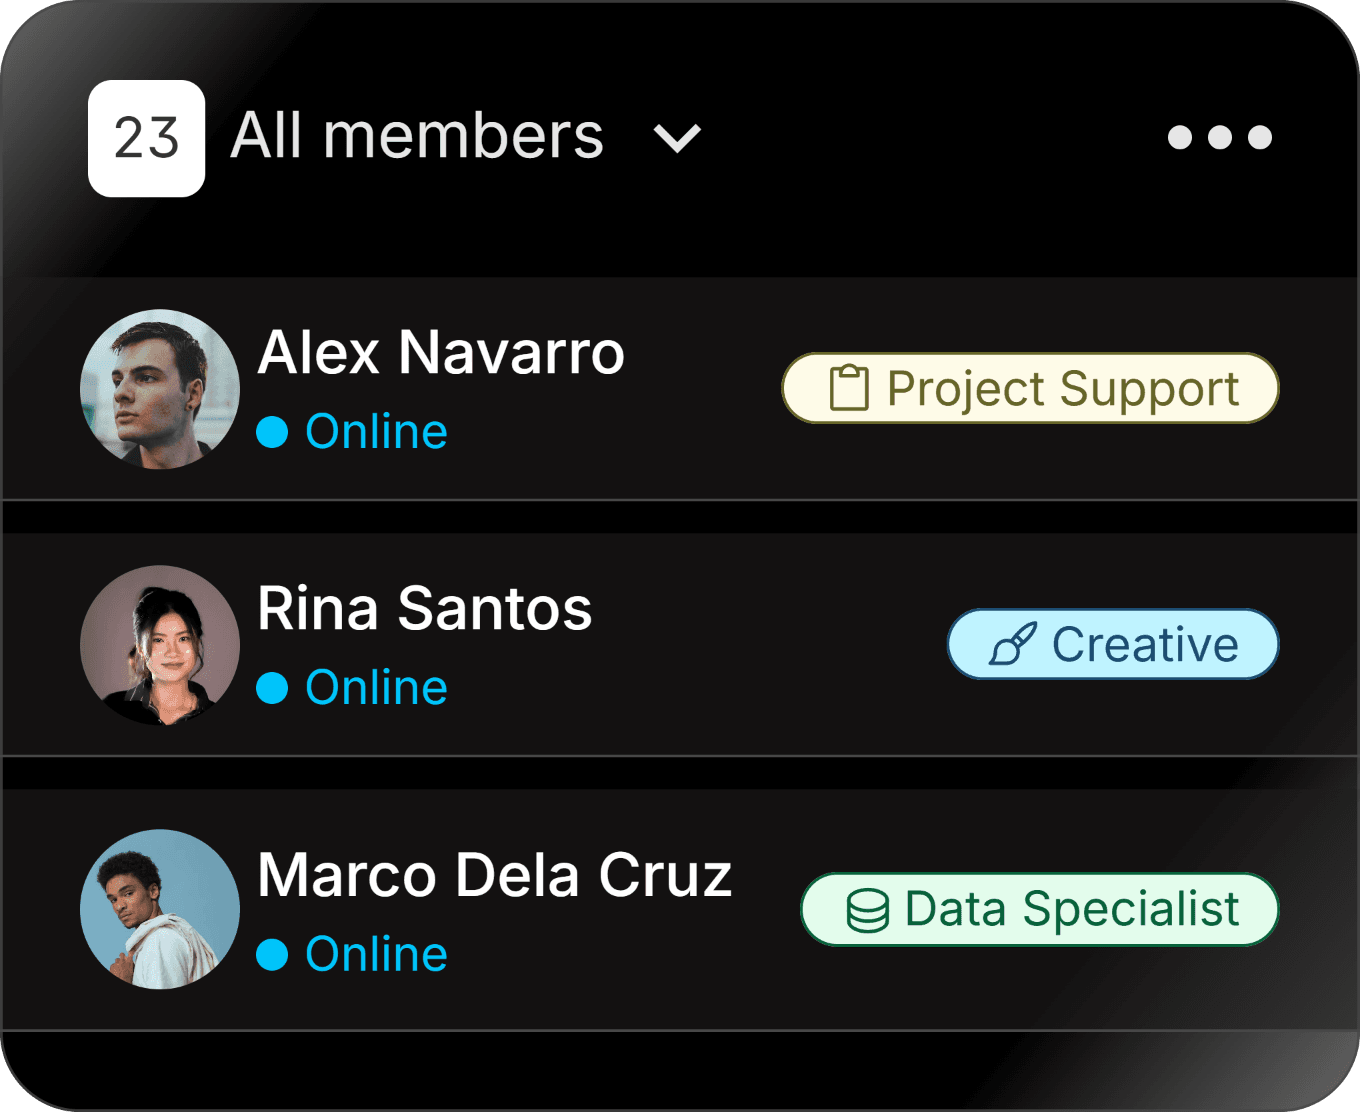Click the paintbrush icon in Creative tag
The width and height of the screenshot is (1360, 1112).
pos(1012,644)
